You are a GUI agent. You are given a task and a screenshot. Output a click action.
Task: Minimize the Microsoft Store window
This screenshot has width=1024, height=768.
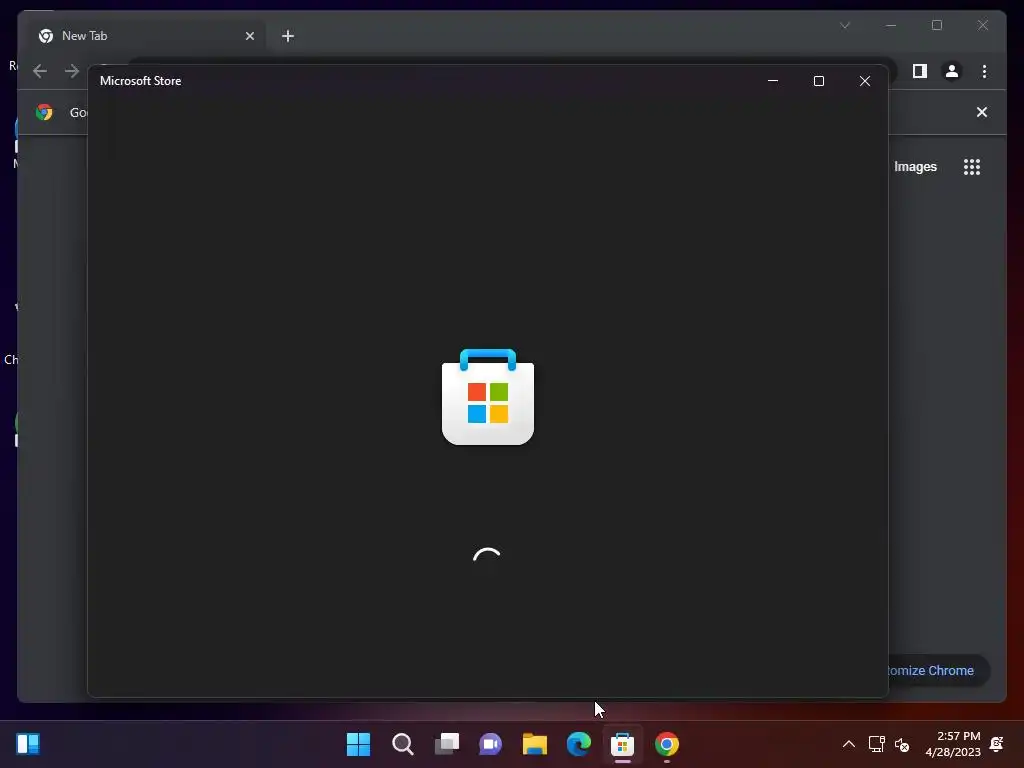773,81
